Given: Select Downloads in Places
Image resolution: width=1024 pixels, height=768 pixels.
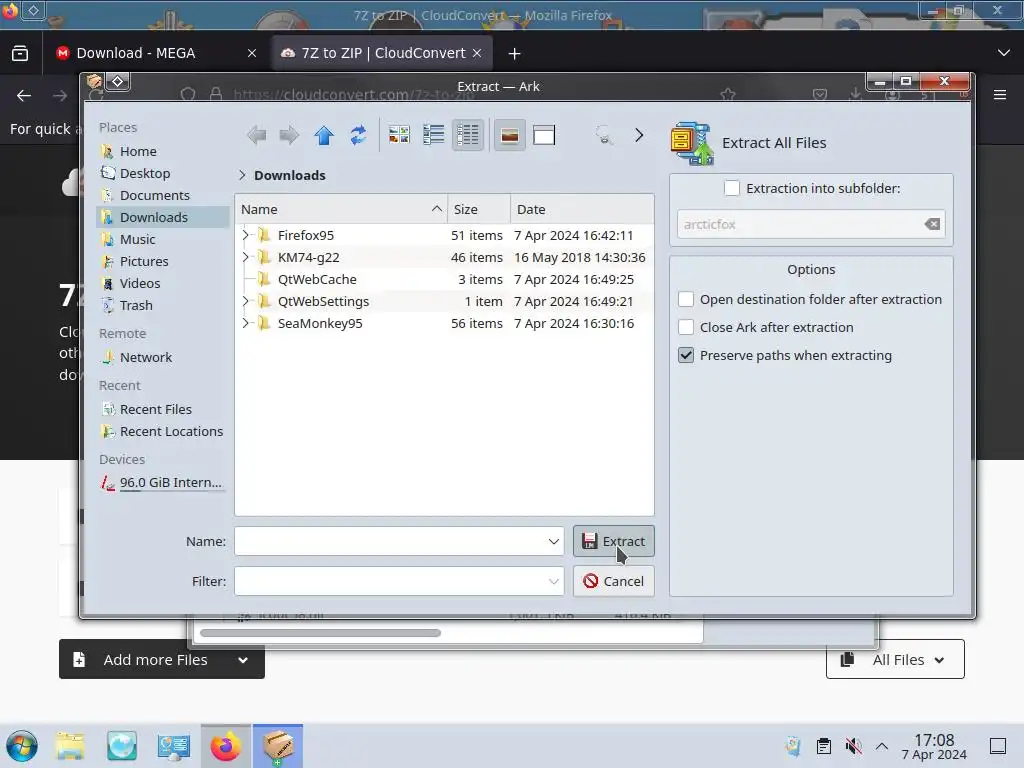Looking at the screenshot, I should [163, 217].
